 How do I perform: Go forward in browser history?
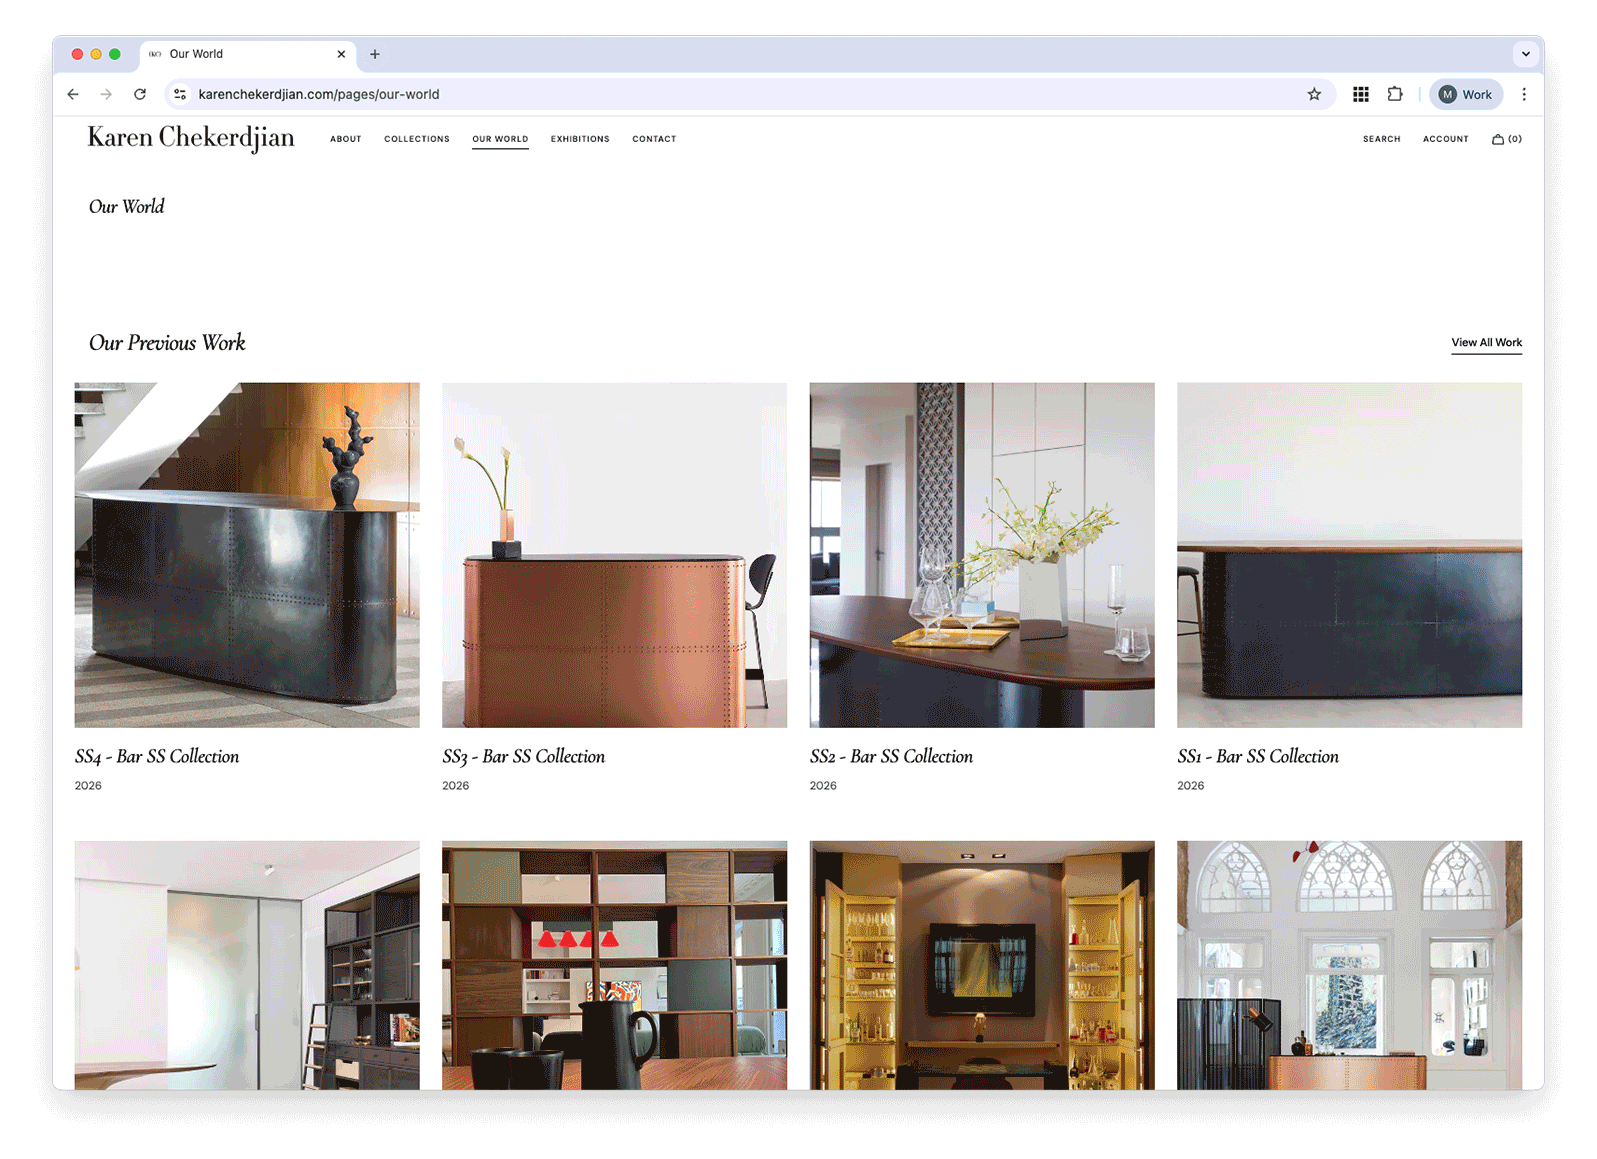pos(106,94)
